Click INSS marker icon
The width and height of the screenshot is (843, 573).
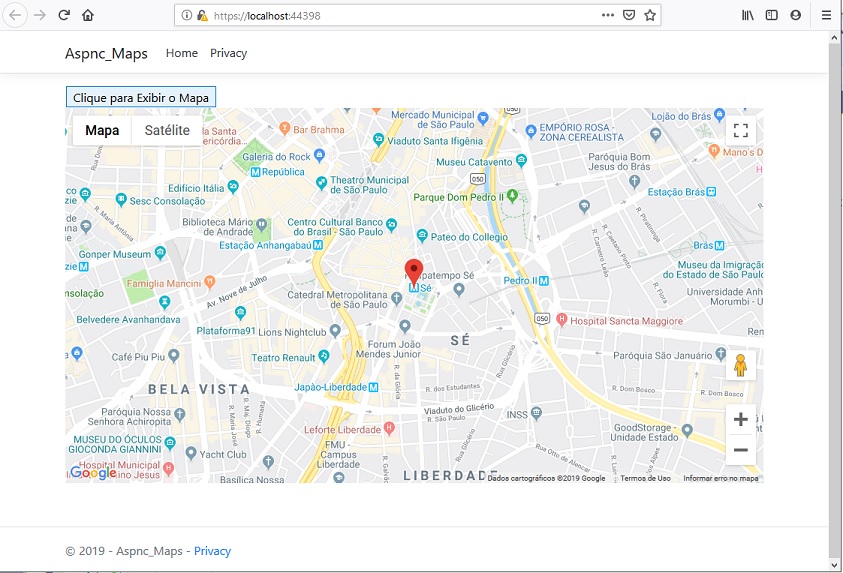(536, 413)
